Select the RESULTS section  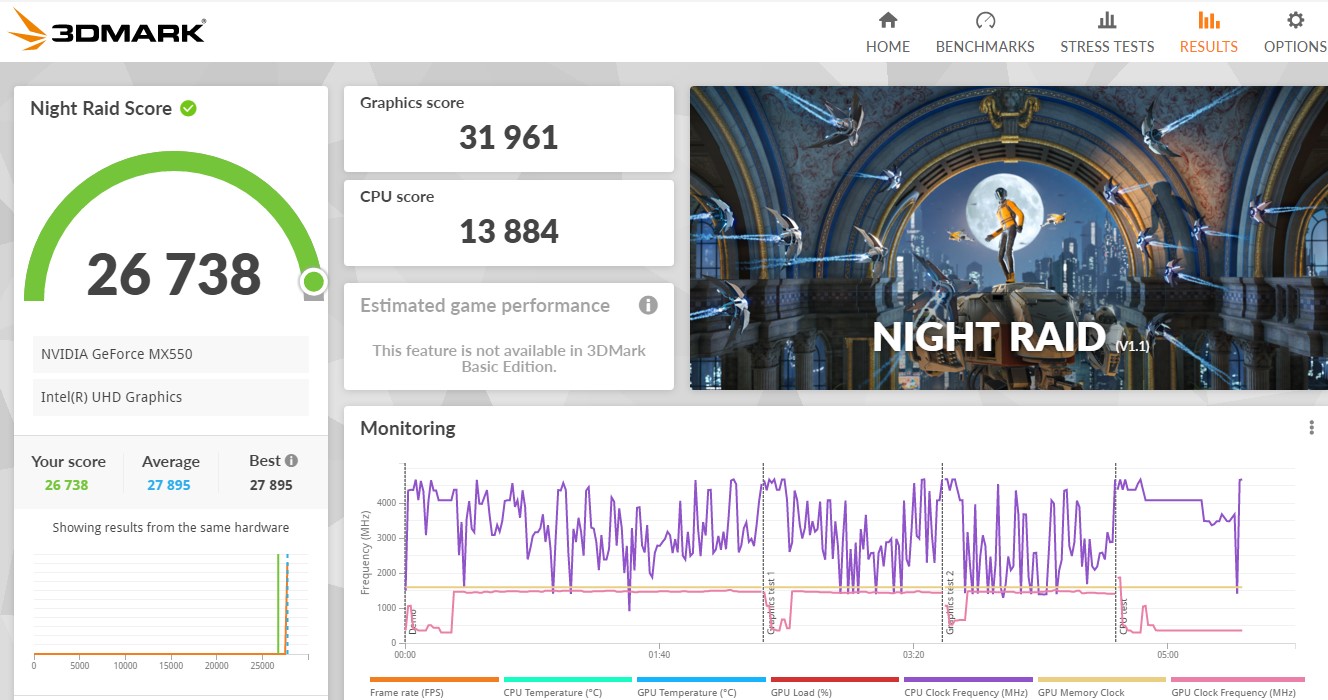pyautogui.click(x=1208, y=32)
